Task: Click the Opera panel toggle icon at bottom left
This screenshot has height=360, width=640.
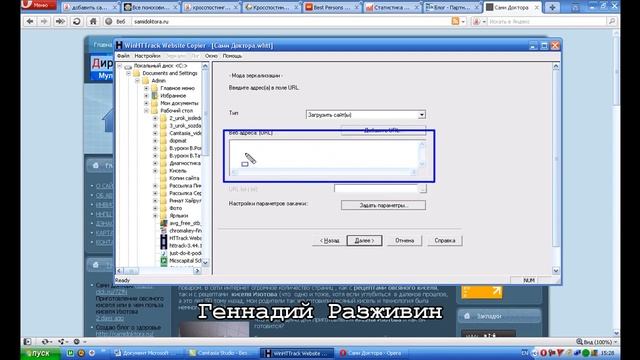Action: click(x=27, y=342)
